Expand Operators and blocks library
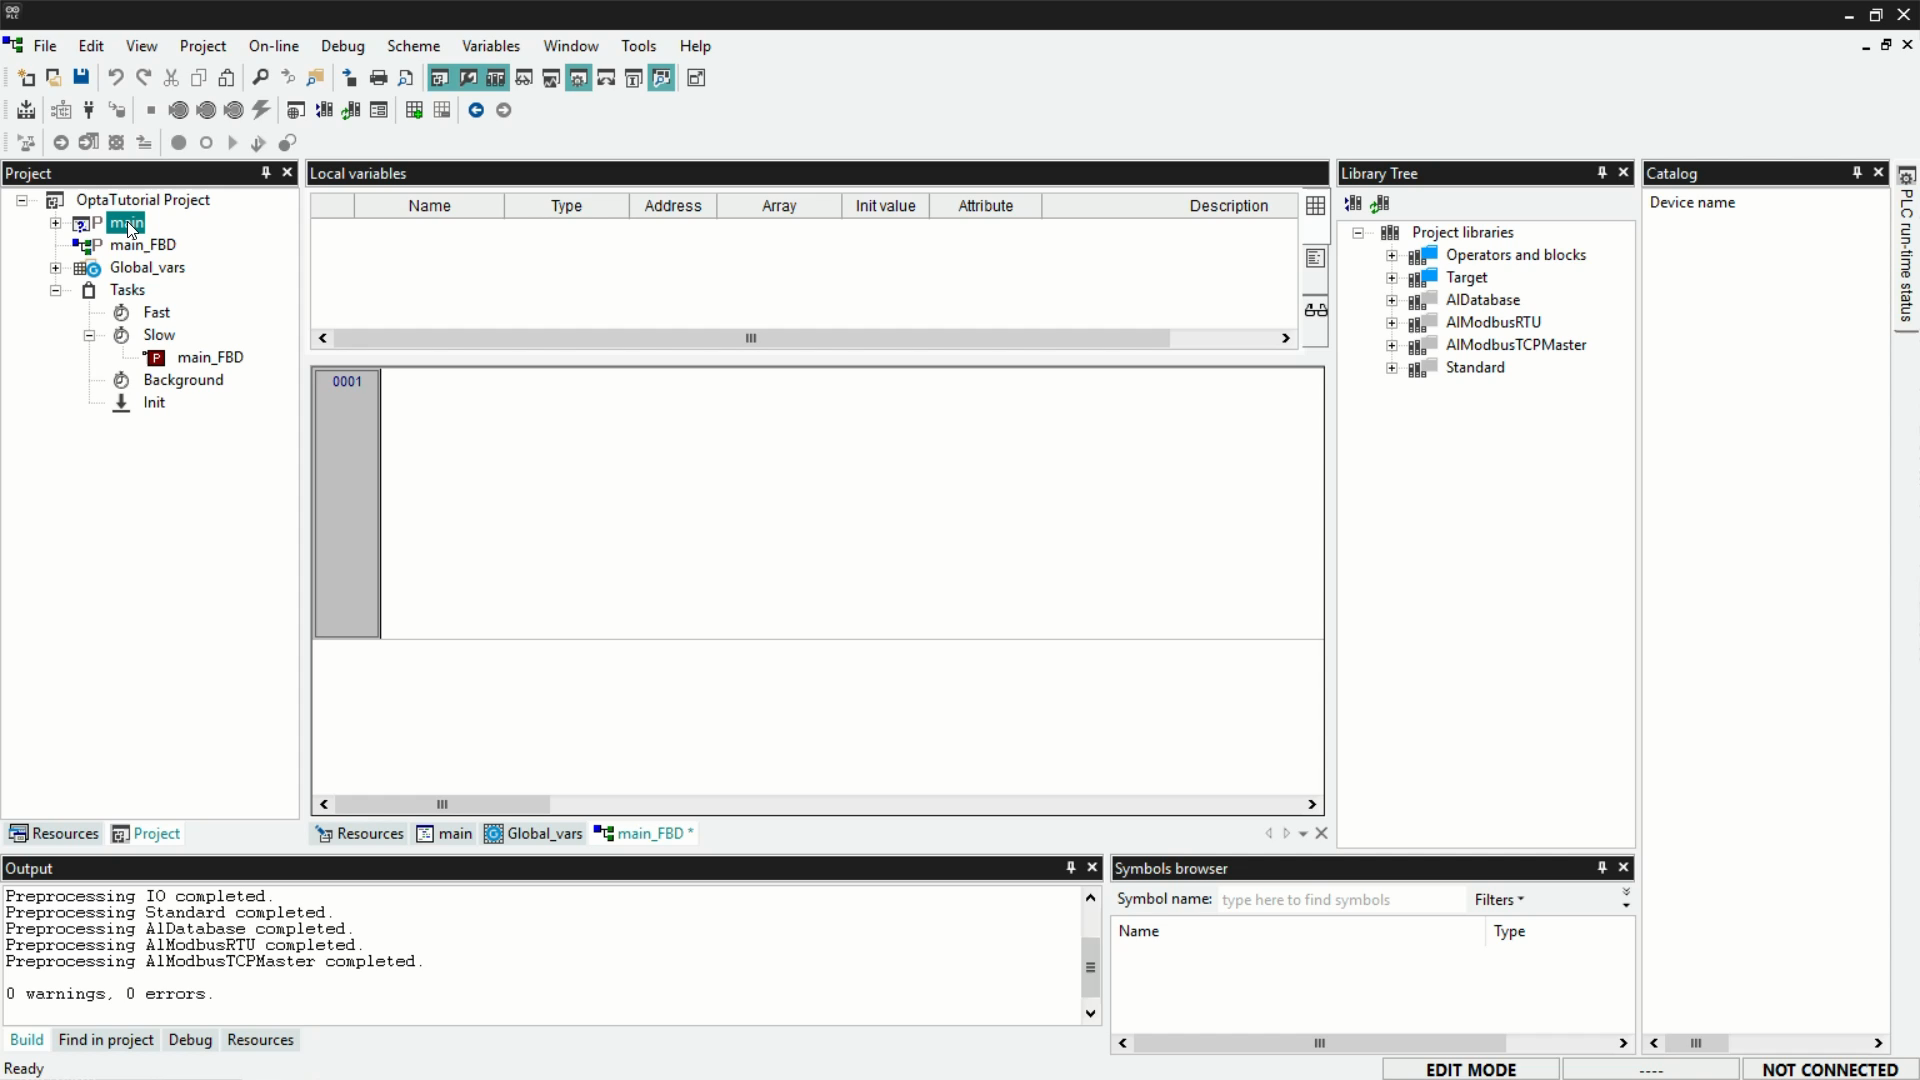 pyautogui.click(x=1391, y=255)
